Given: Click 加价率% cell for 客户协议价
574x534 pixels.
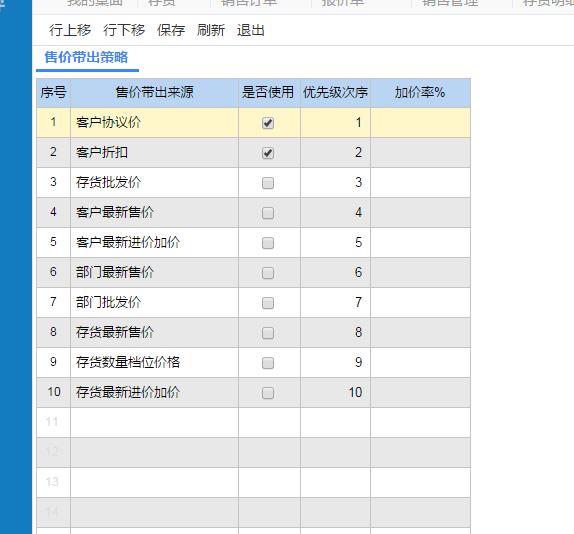Looking at the screenshot, I should point(420,123).
